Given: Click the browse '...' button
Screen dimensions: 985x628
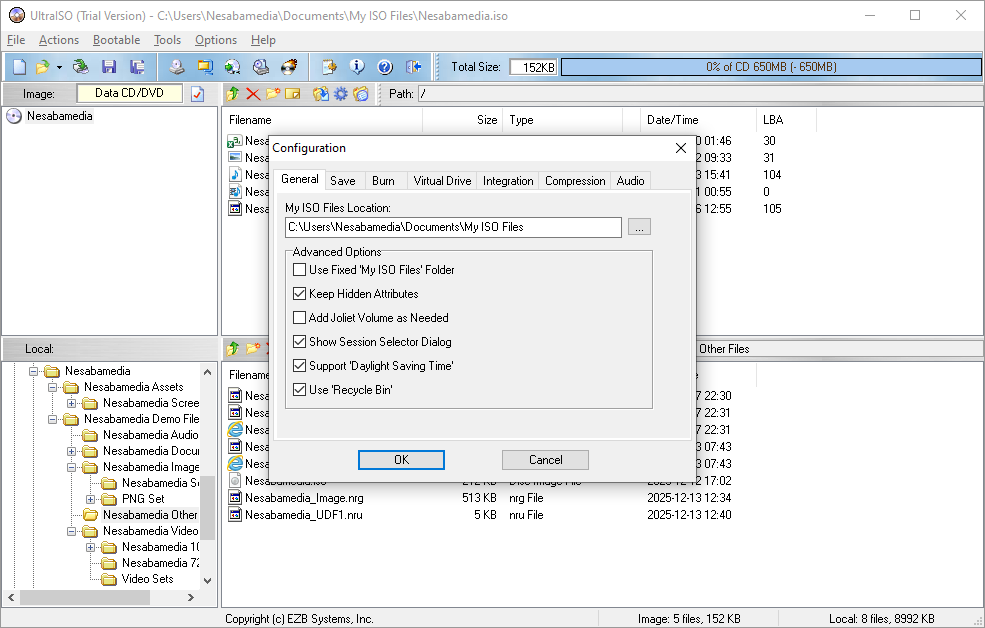Looking at the screenshot, I should tap(639, 227).
